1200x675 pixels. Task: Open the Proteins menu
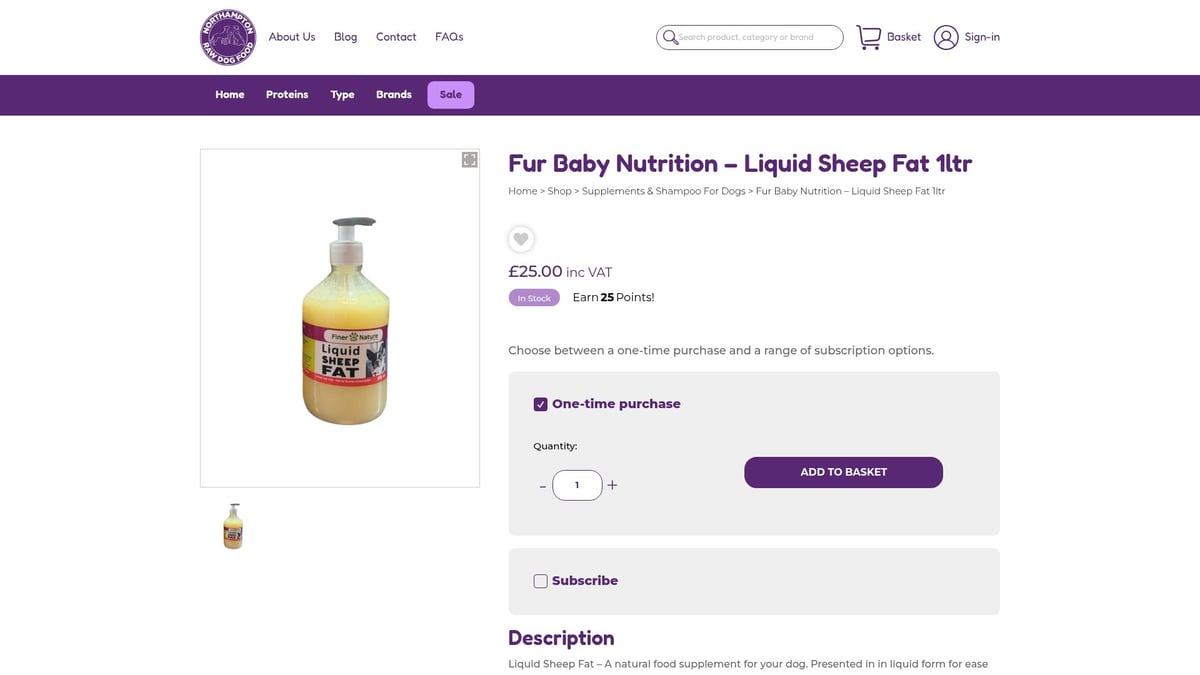(287, 94)
